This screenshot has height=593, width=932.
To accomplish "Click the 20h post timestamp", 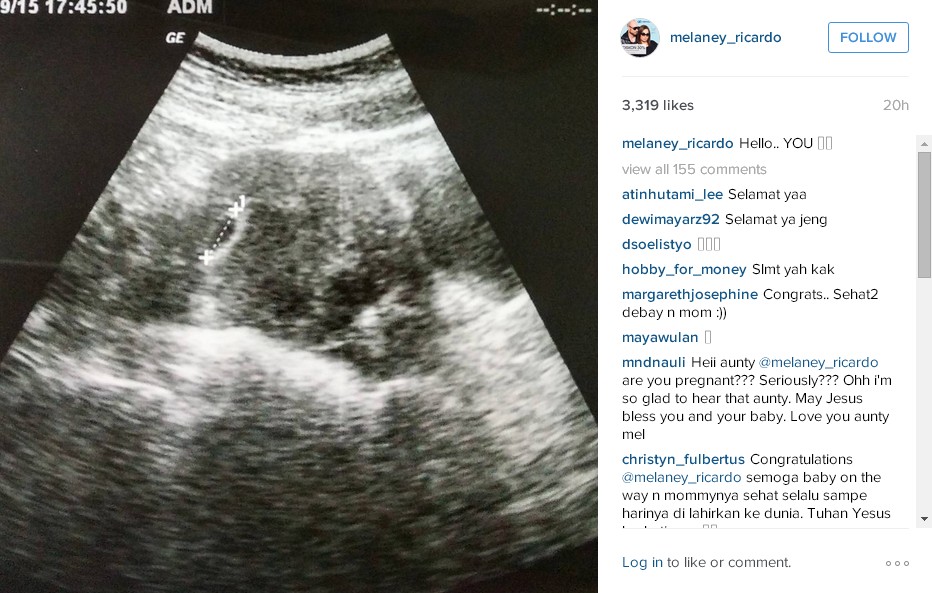I will [x=896, y=105].
